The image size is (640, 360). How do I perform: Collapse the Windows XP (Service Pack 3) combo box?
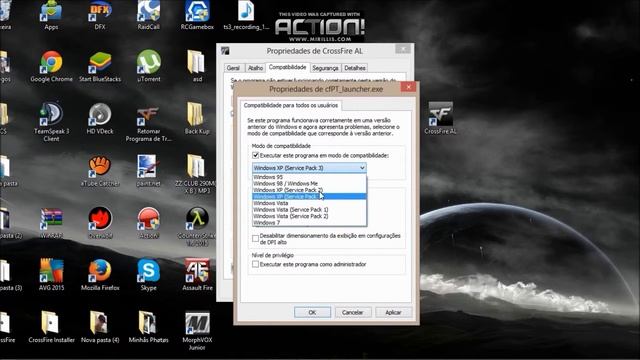click(309, 168)
